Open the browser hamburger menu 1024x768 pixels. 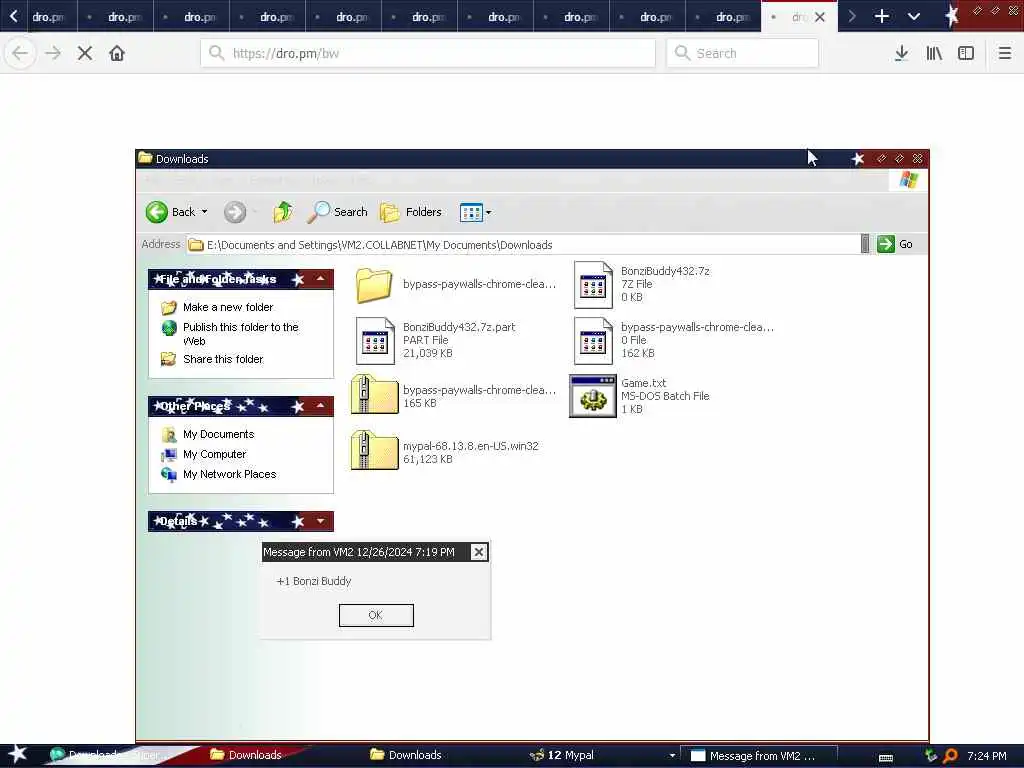coord(1005,54)
